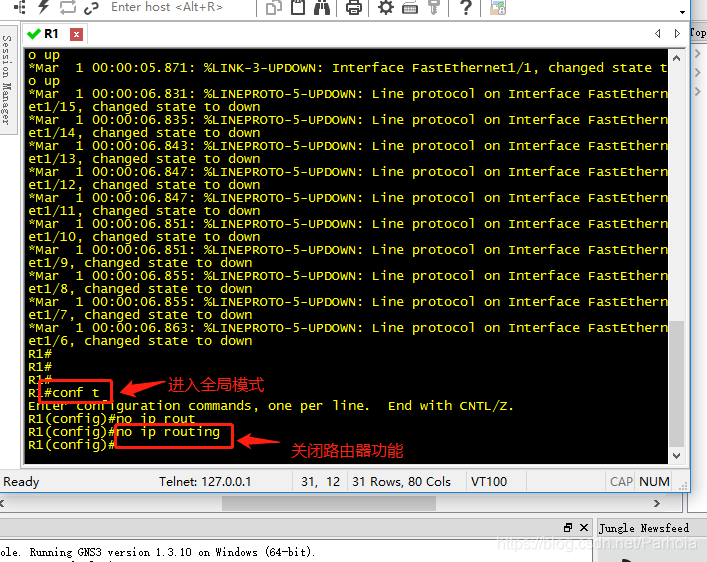Screen dimensions: 707x562
Task: Click the Find binoculars icon
Action: 322,7
